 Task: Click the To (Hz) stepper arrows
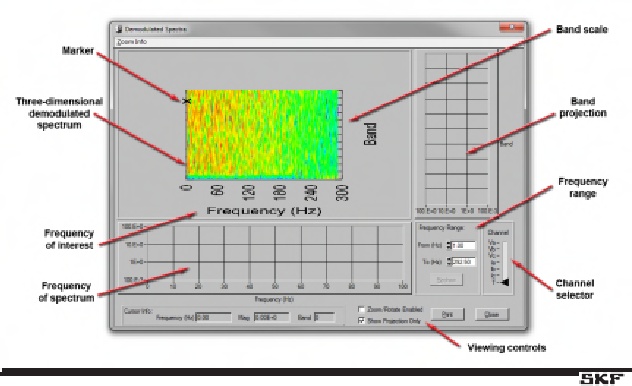[449, 262]
